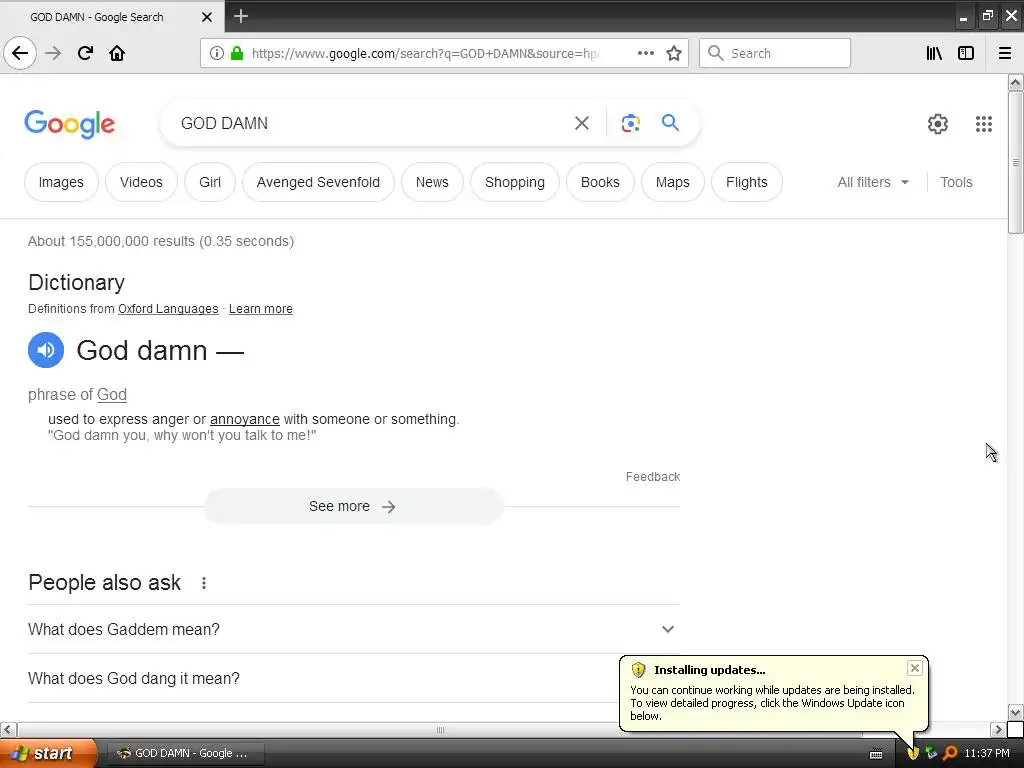Viewport: 1024px width, 768px height.
Task: Focus the Google search box with GOD DAMN
Action: tap(369, 123)
